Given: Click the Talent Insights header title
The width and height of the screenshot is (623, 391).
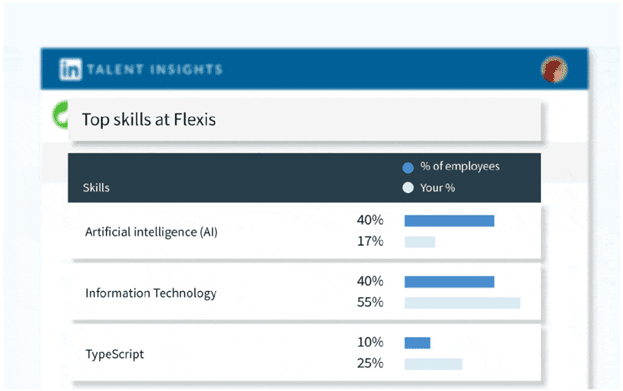Looking at the screenshot, I should click(155, 70).
